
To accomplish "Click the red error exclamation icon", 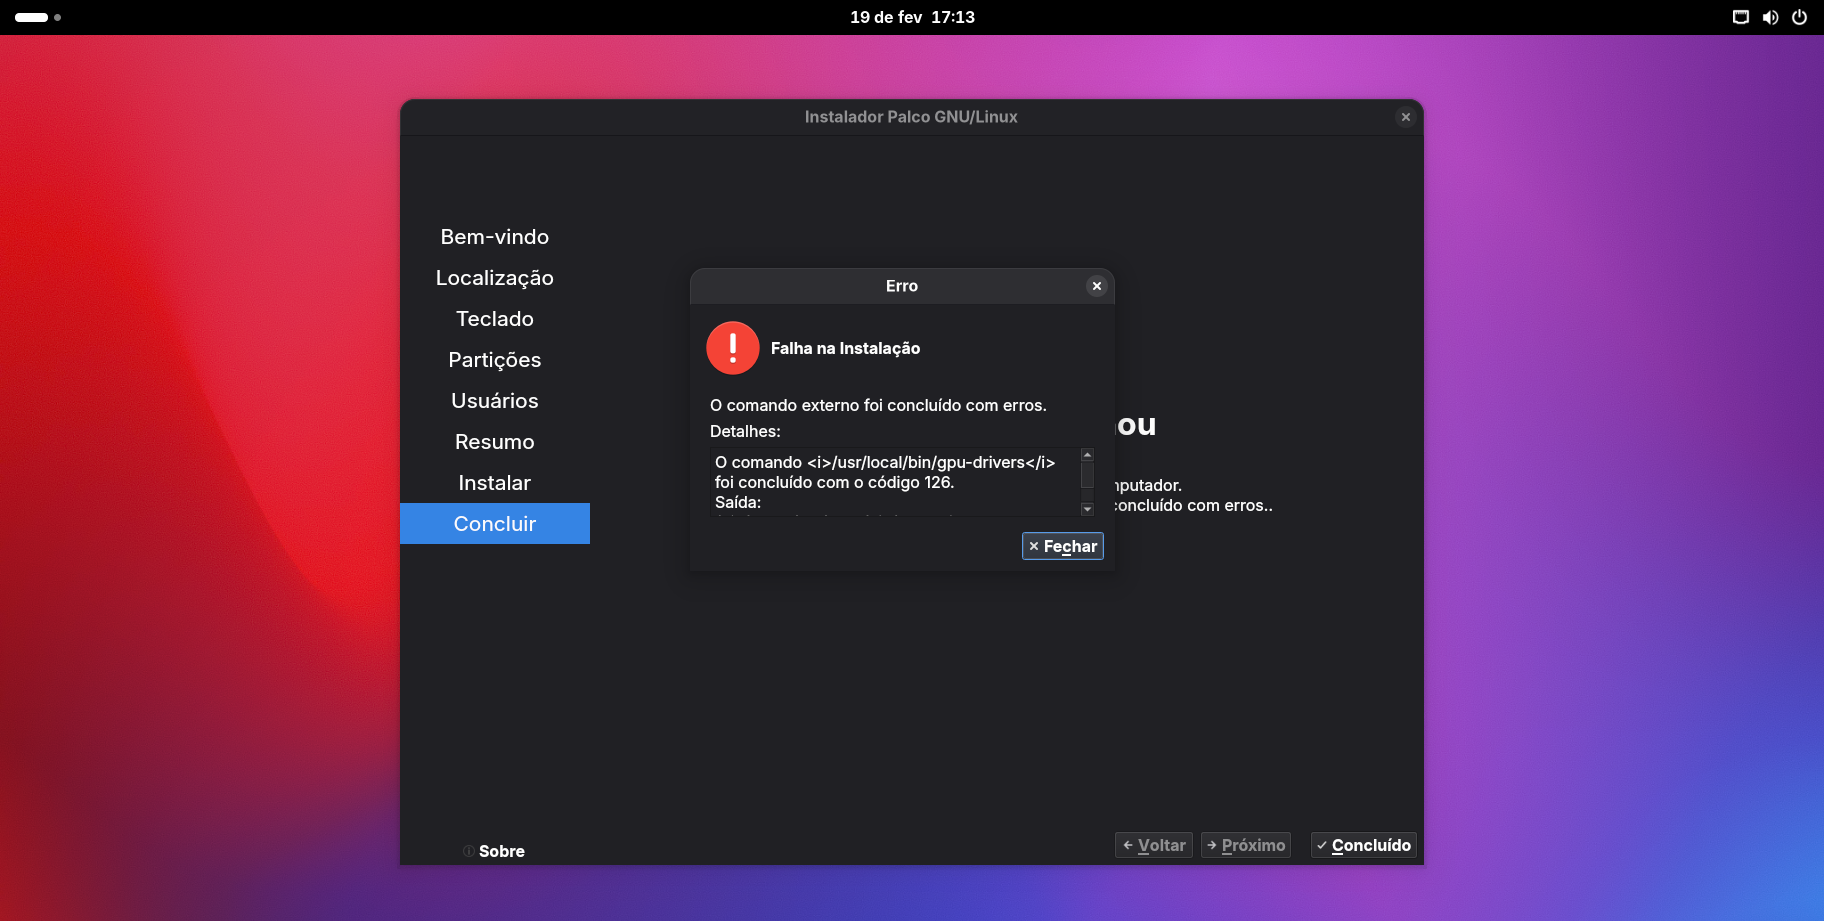I will coord(732,348).
